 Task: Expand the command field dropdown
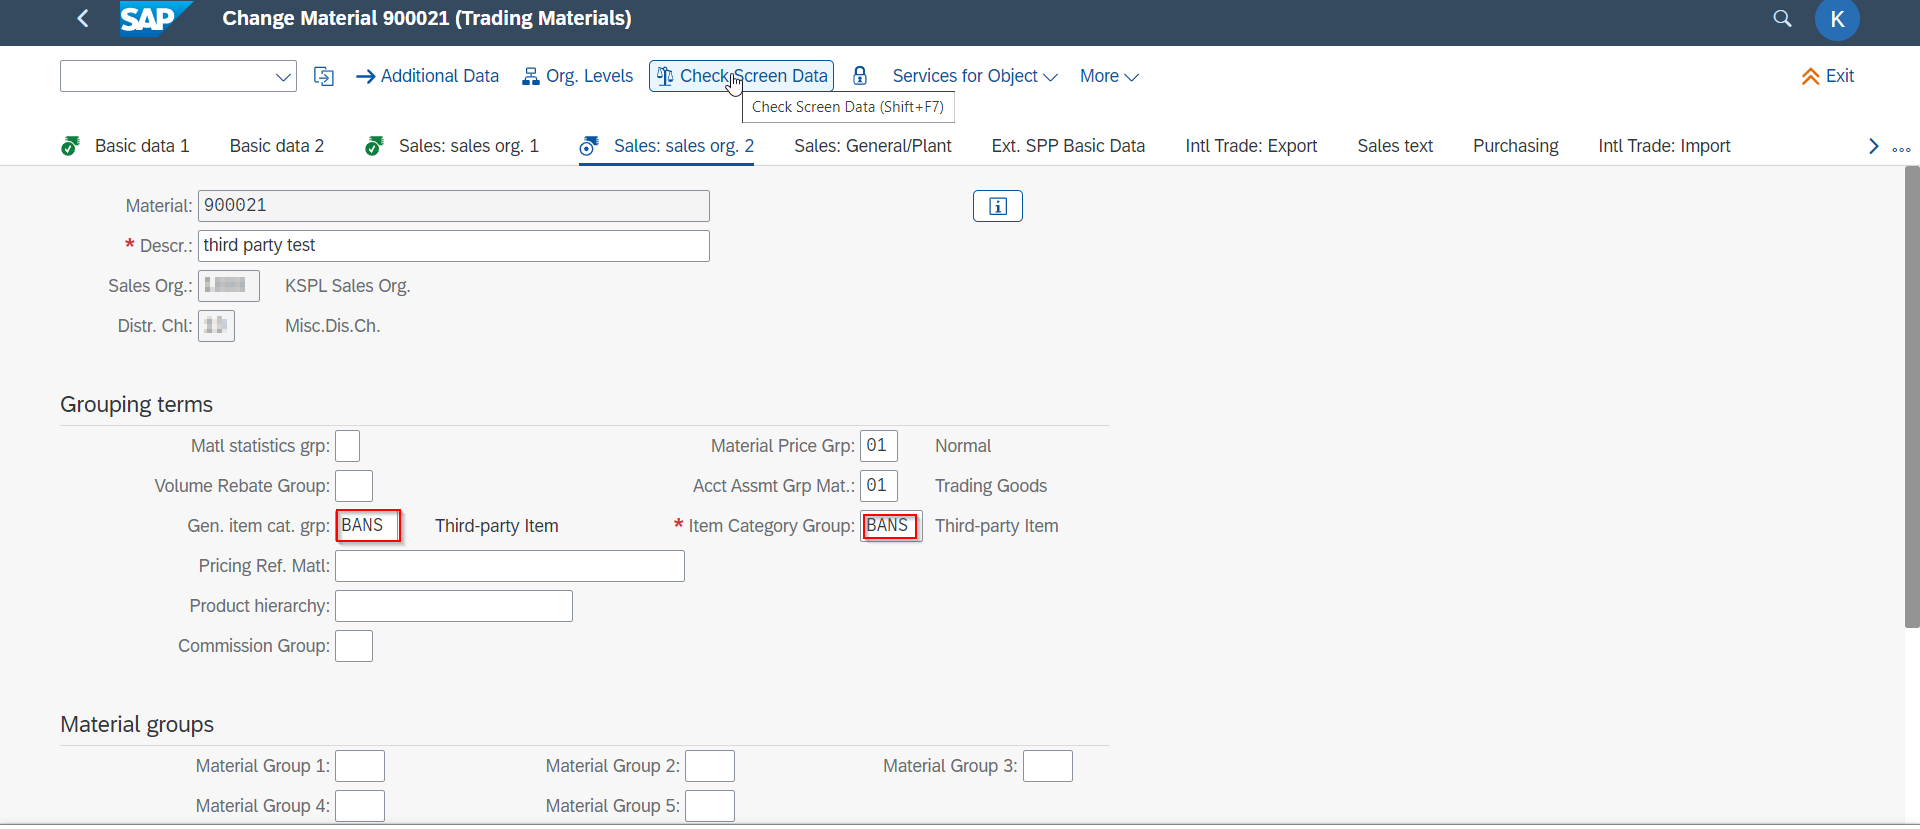click(x=283, y=77)
